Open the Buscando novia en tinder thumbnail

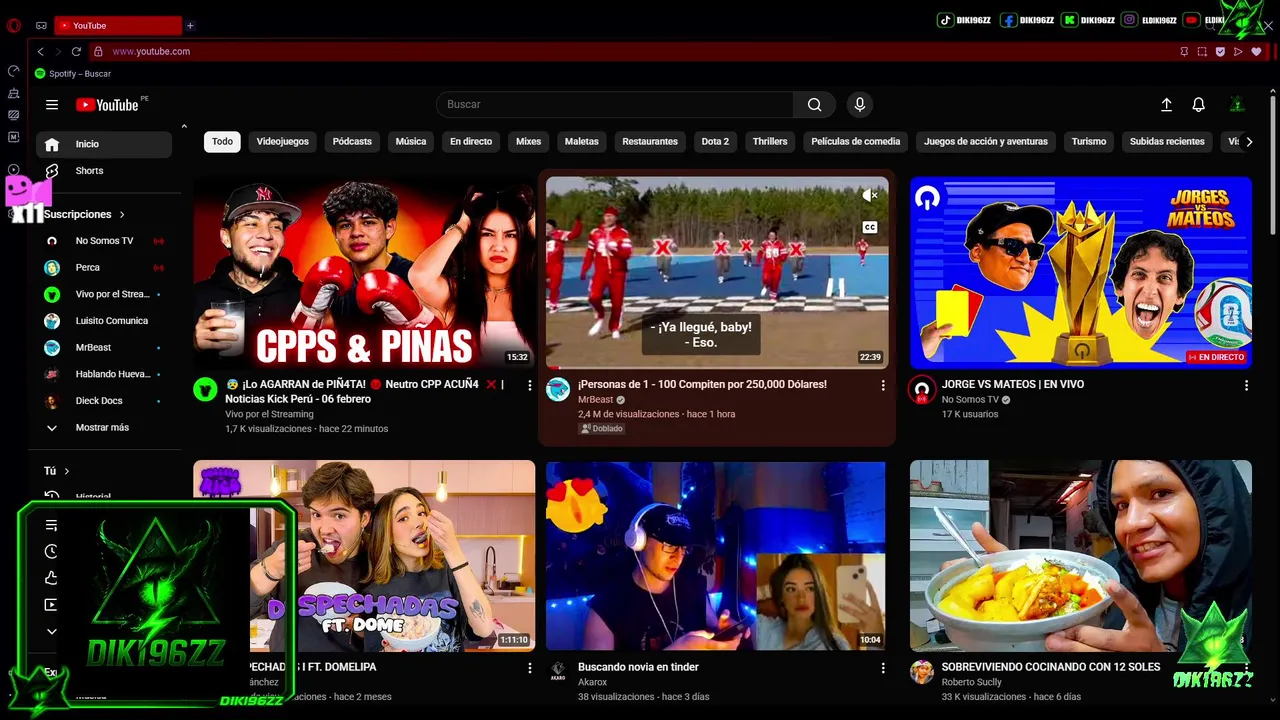[x=717, y=556]
